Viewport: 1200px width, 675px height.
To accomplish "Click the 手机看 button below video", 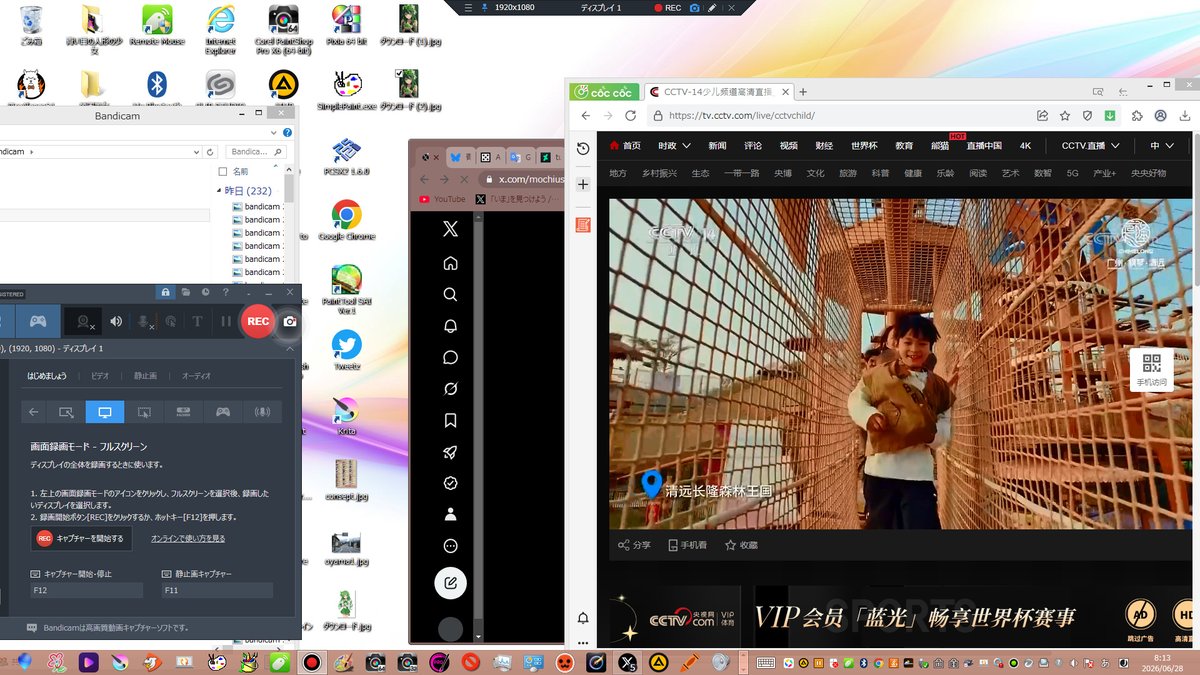I will click(686, 545).
